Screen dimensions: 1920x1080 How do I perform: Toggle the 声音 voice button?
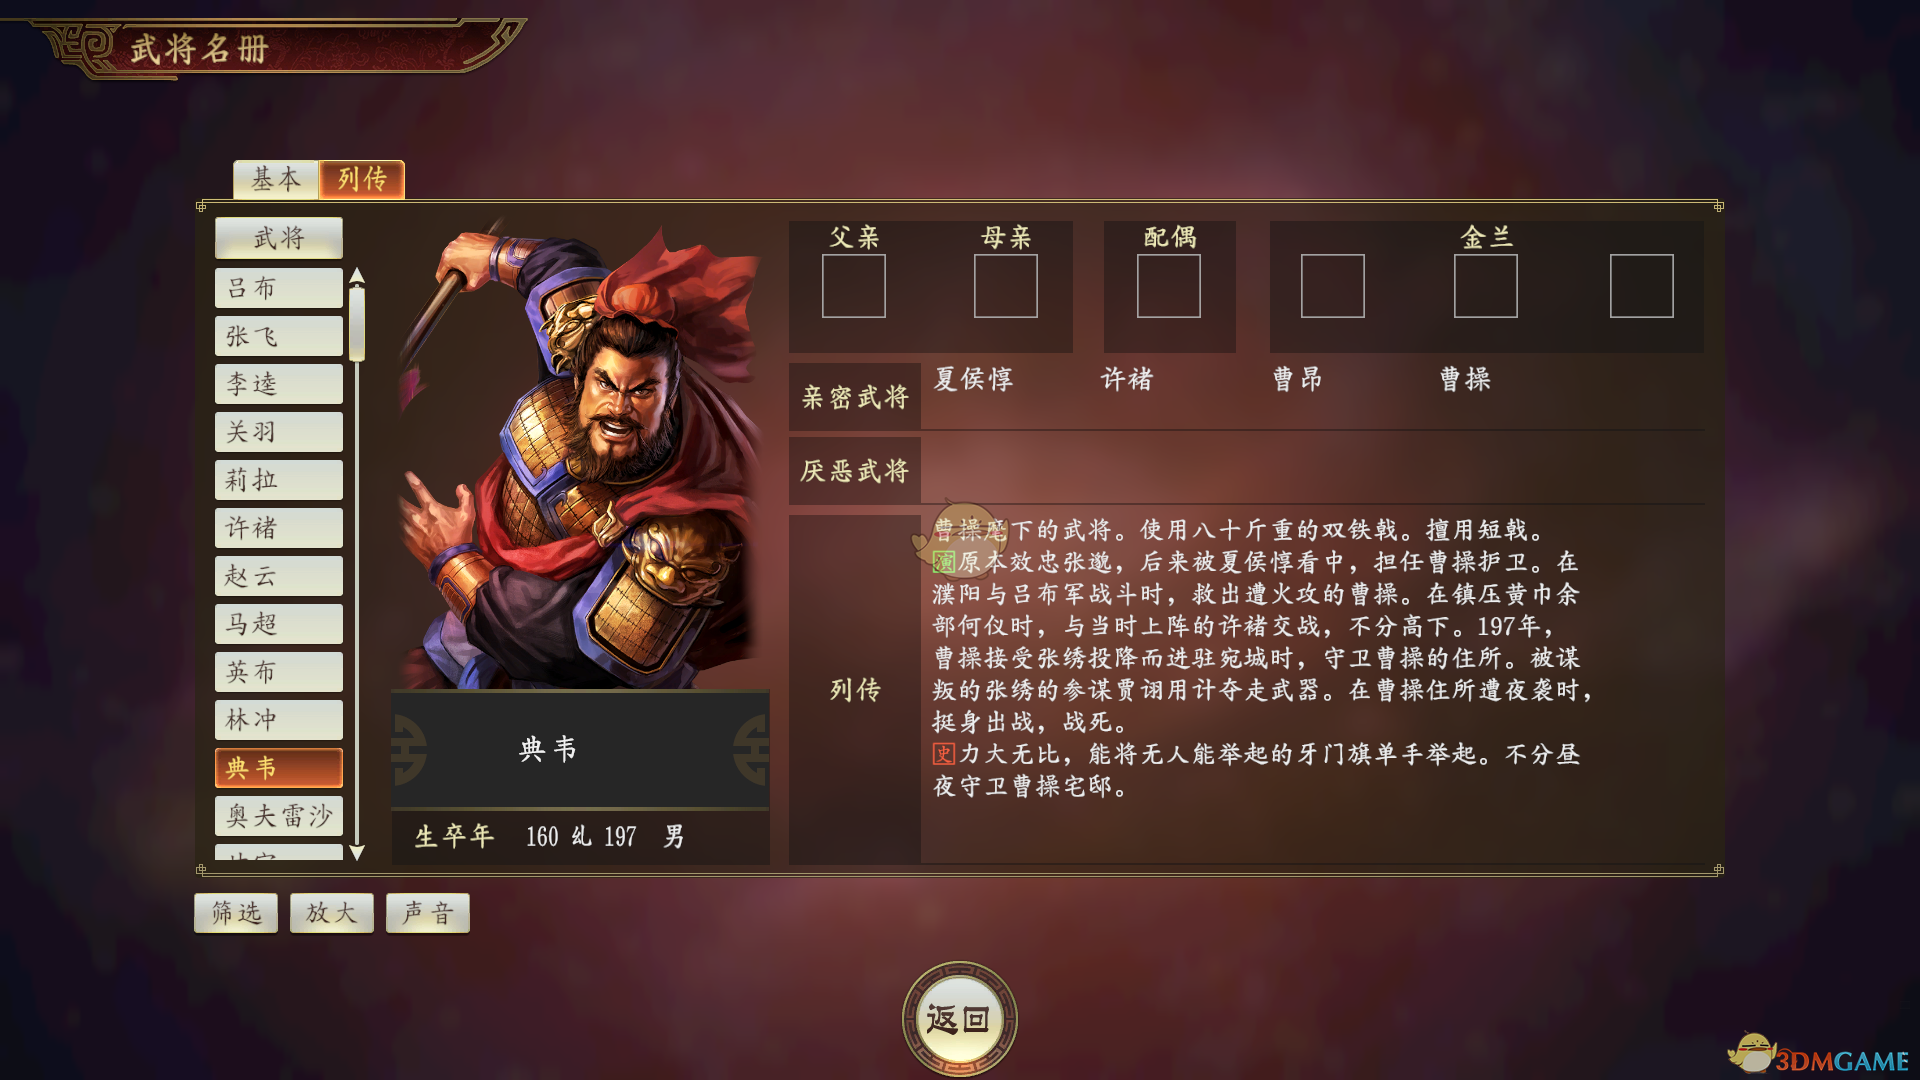coord(428,913)
